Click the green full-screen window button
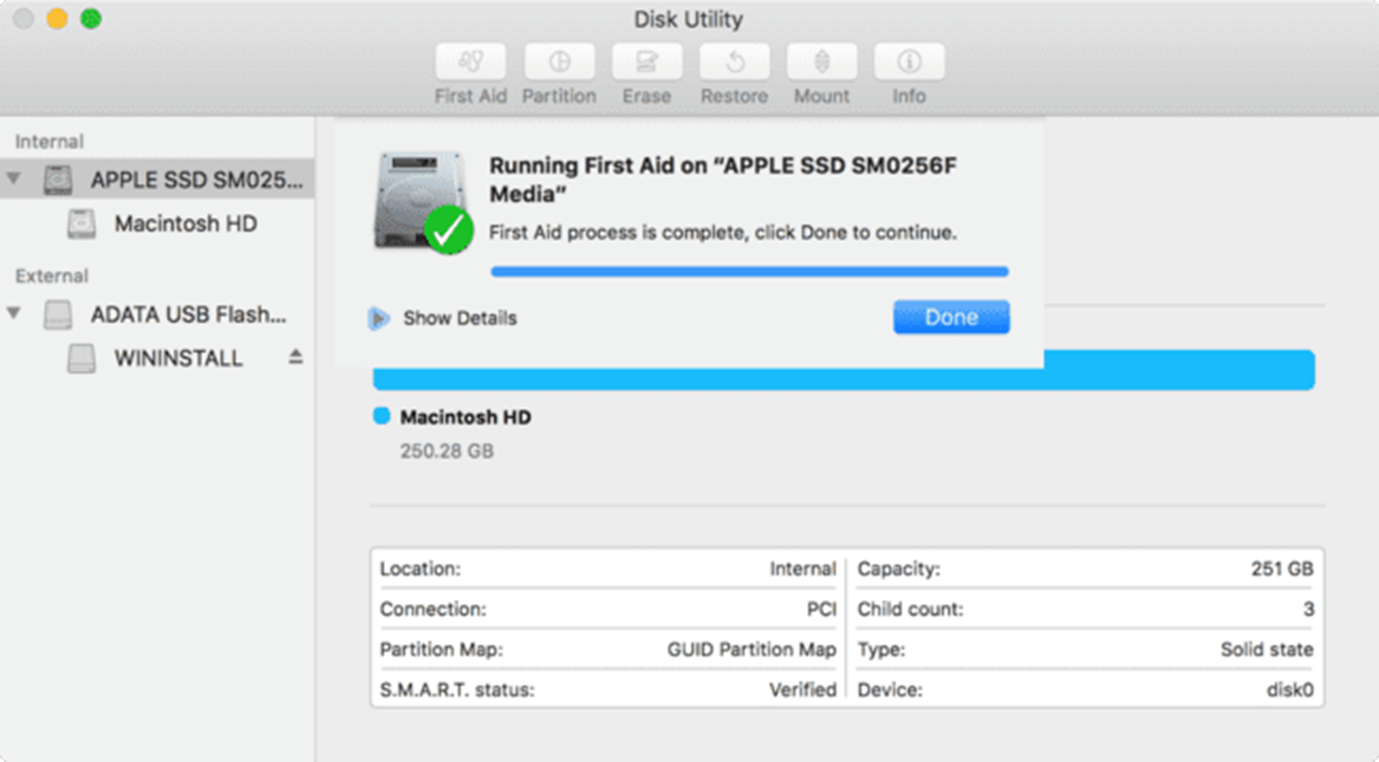This screenshot has height=762, width=1379. pos(91,18)
